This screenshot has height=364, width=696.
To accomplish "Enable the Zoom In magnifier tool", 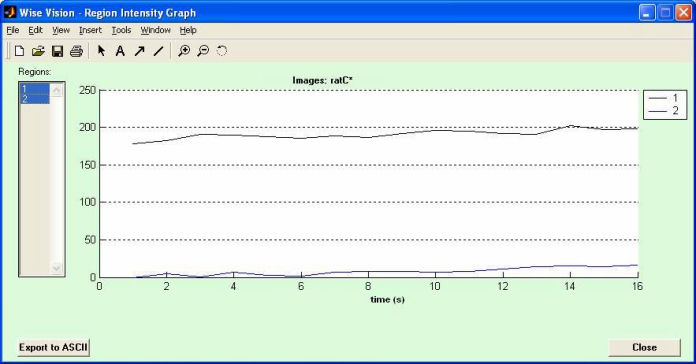I will 184,51.
